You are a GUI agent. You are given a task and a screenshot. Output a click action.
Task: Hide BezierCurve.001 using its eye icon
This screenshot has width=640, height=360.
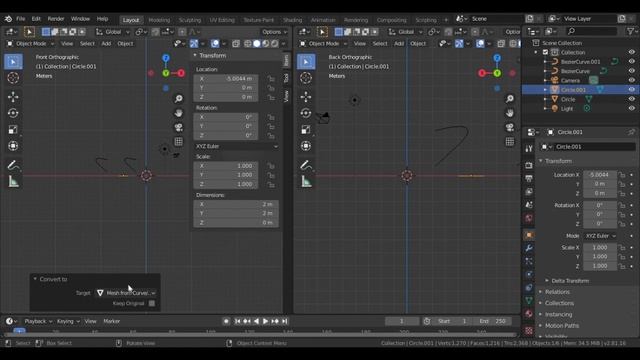coord(631,62)
